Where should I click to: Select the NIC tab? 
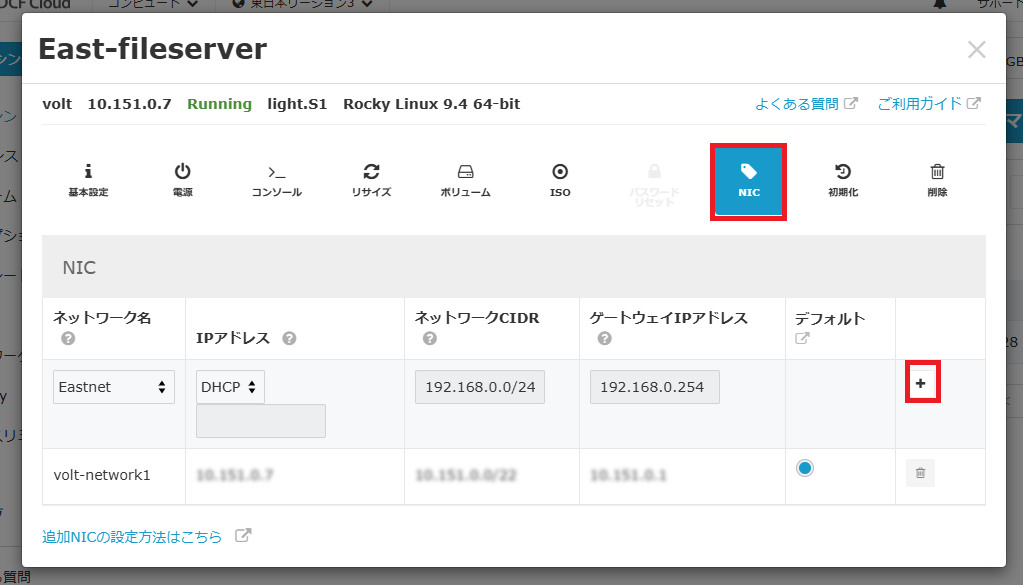(x=748, y=181)
